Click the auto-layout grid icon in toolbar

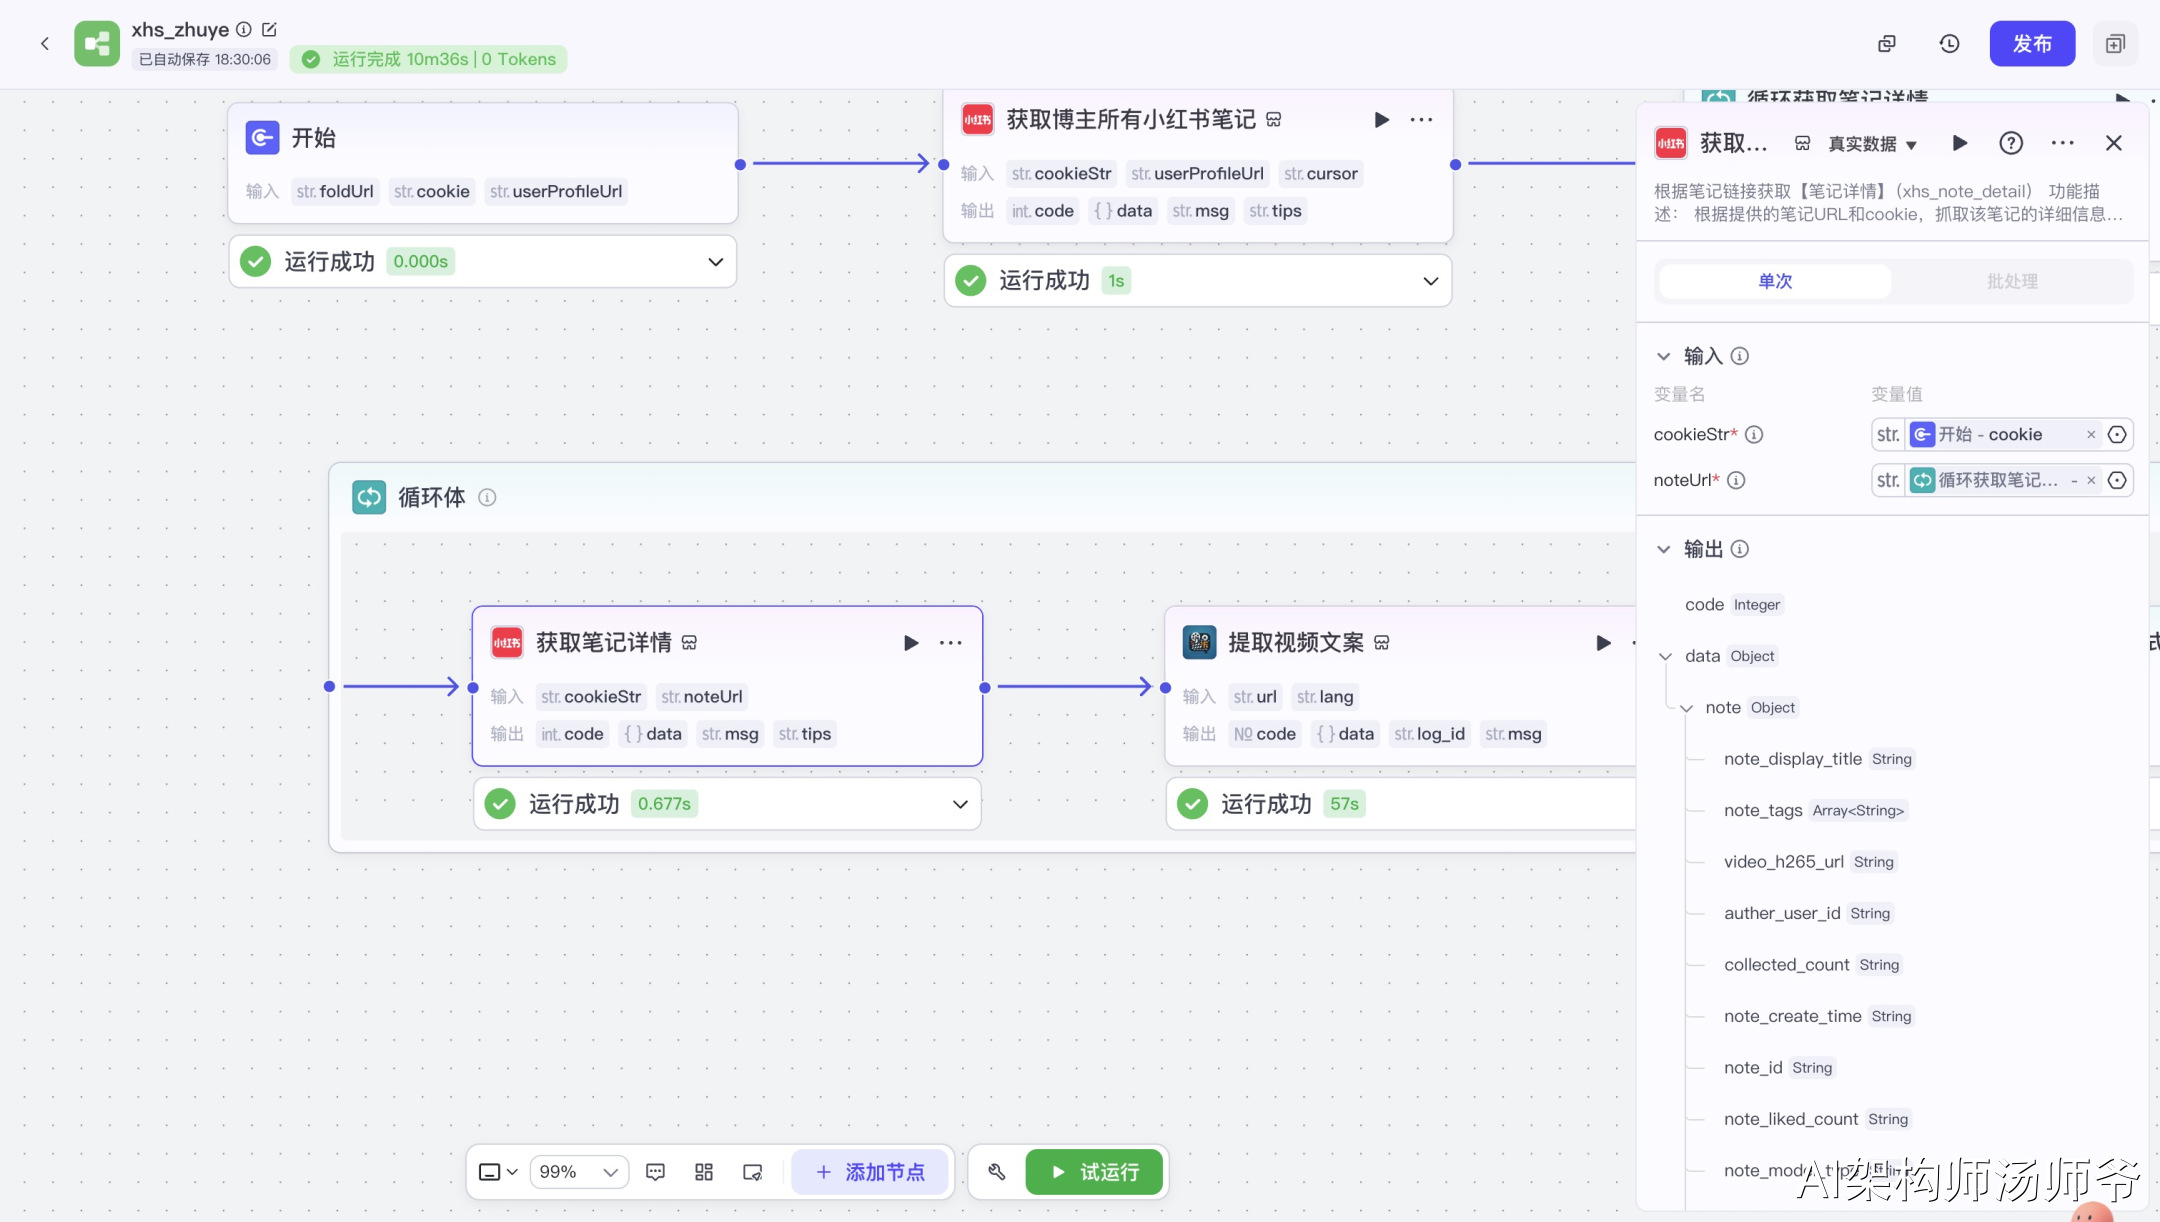pos(703,1171)
